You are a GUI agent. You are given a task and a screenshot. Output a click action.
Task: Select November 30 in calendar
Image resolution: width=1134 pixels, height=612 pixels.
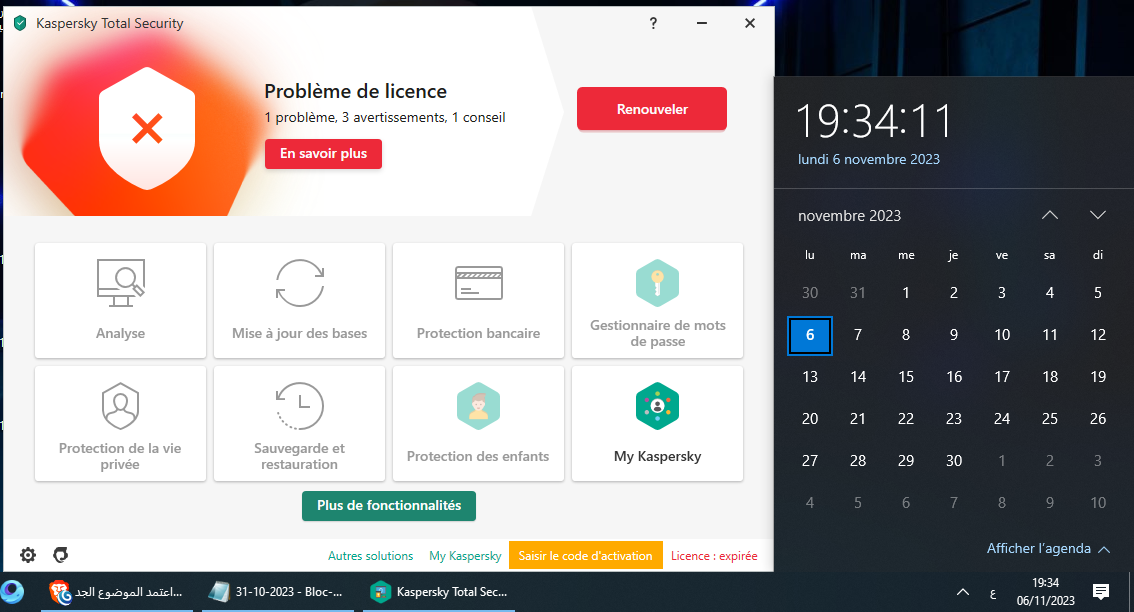click(954, 461)
